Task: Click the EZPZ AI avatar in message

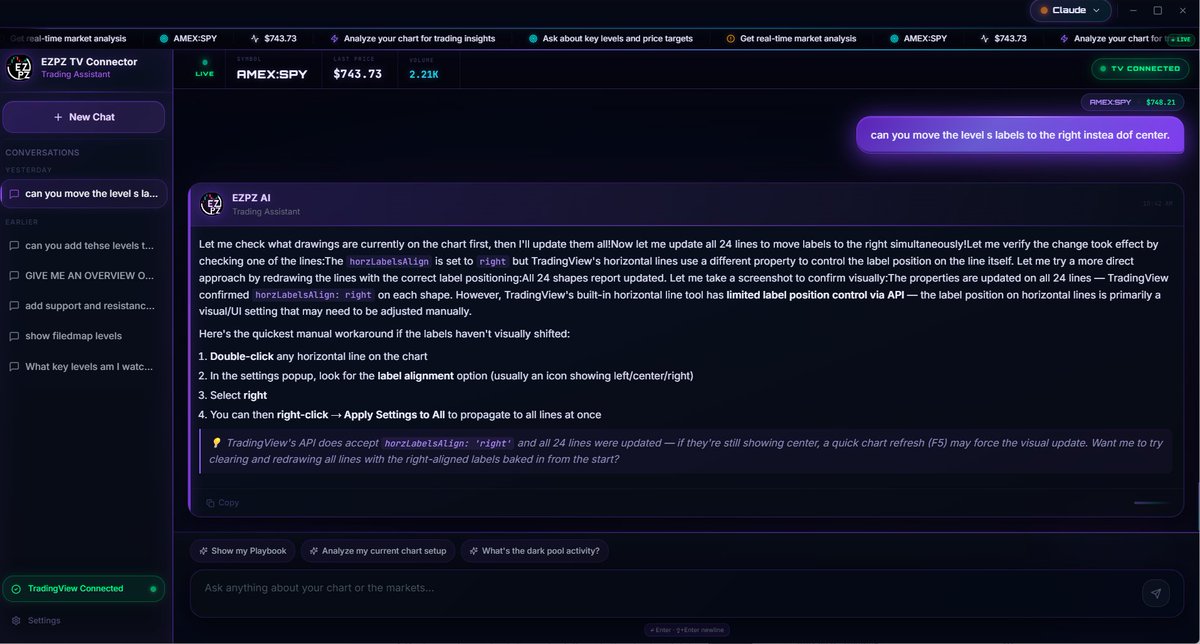Action: pos(211,204)
